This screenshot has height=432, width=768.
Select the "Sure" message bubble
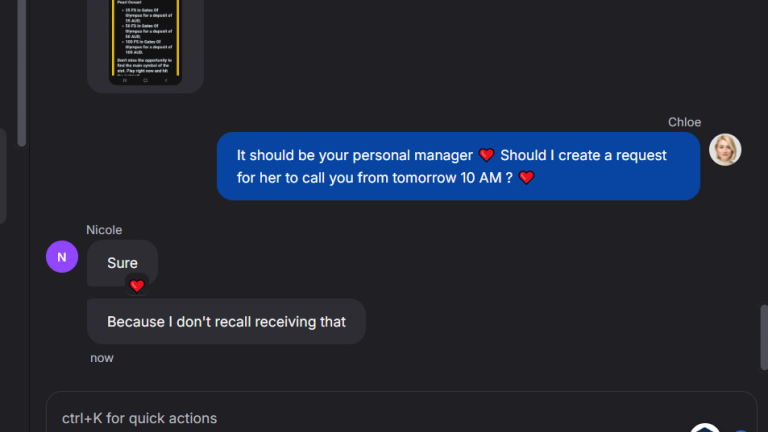coord(122,263)
